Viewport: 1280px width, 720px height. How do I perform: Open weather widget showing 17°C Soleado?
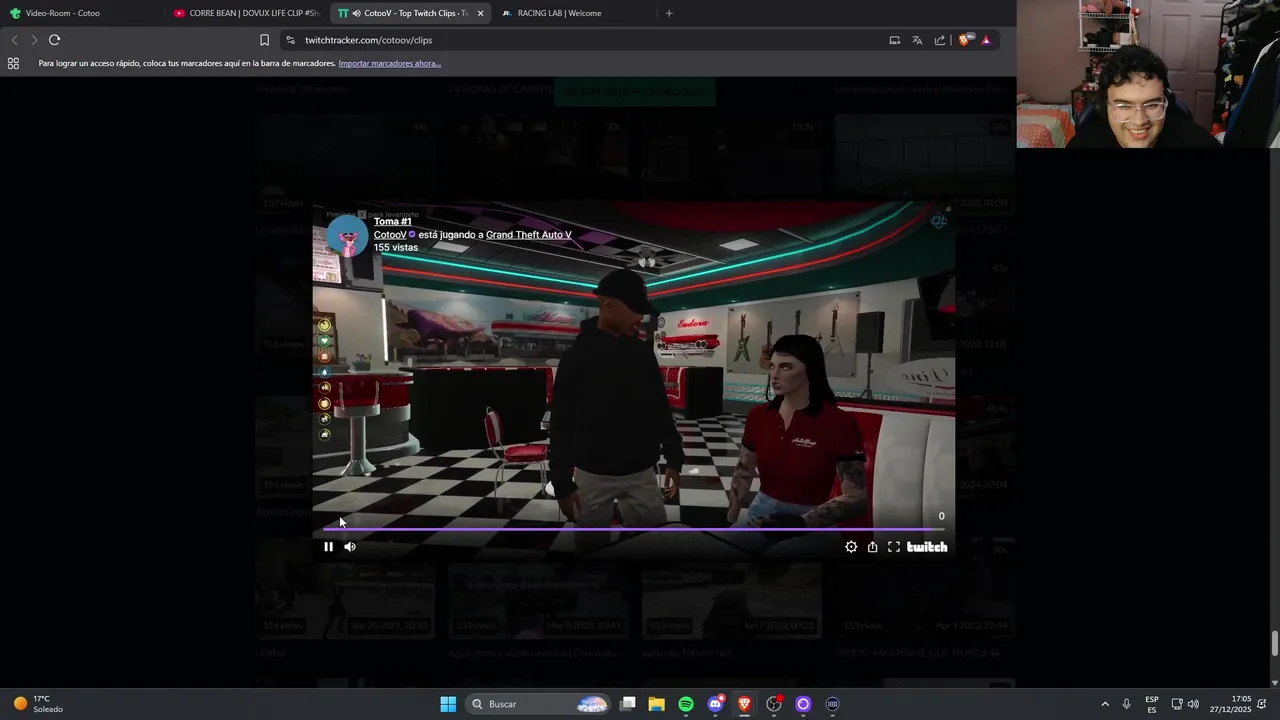(x=38, y=704)
